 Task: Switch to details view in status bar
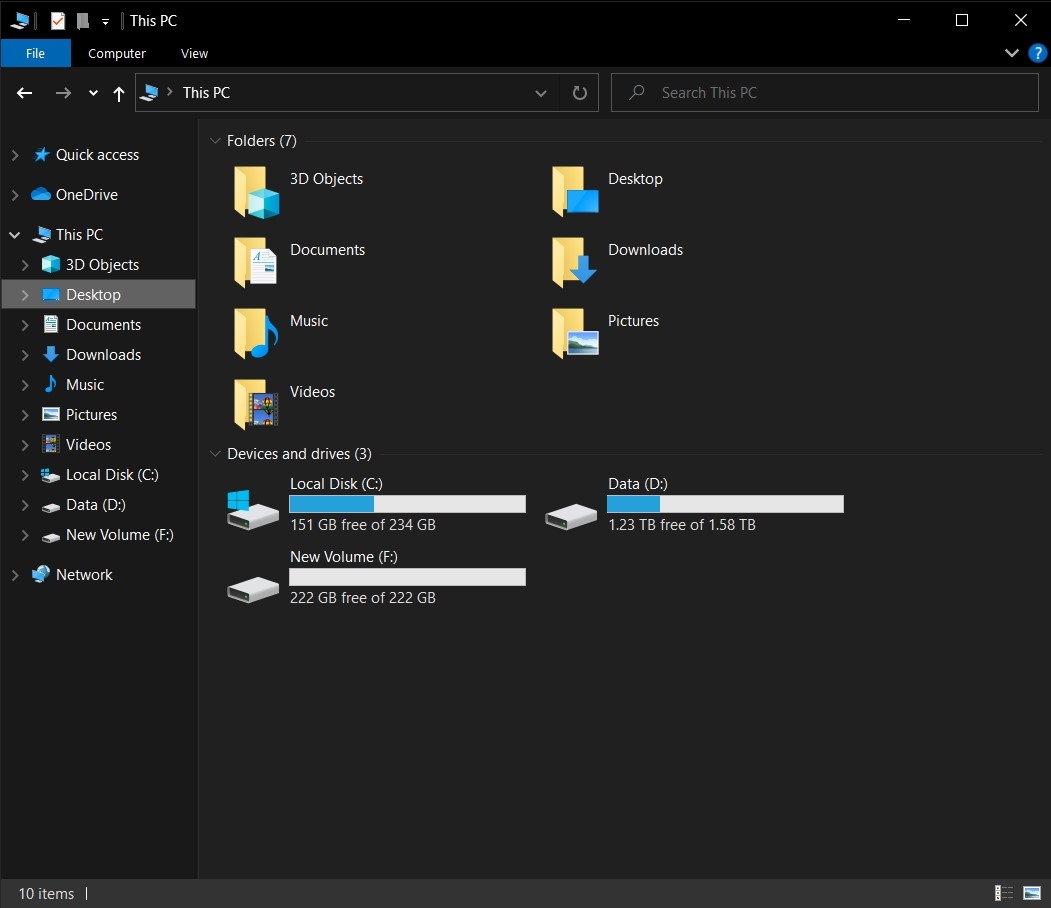tap(1004, 893)
